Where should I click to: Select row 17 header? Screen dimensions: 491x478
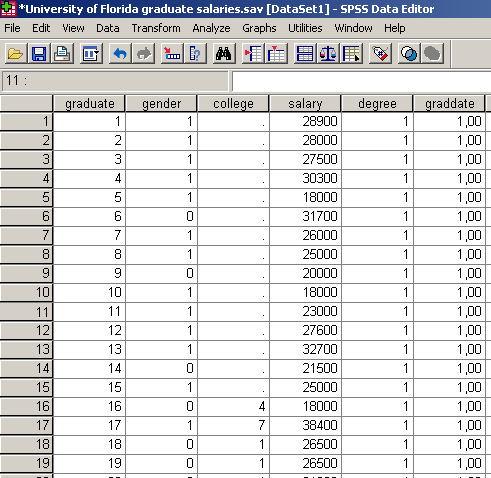[x=26, y=425]
